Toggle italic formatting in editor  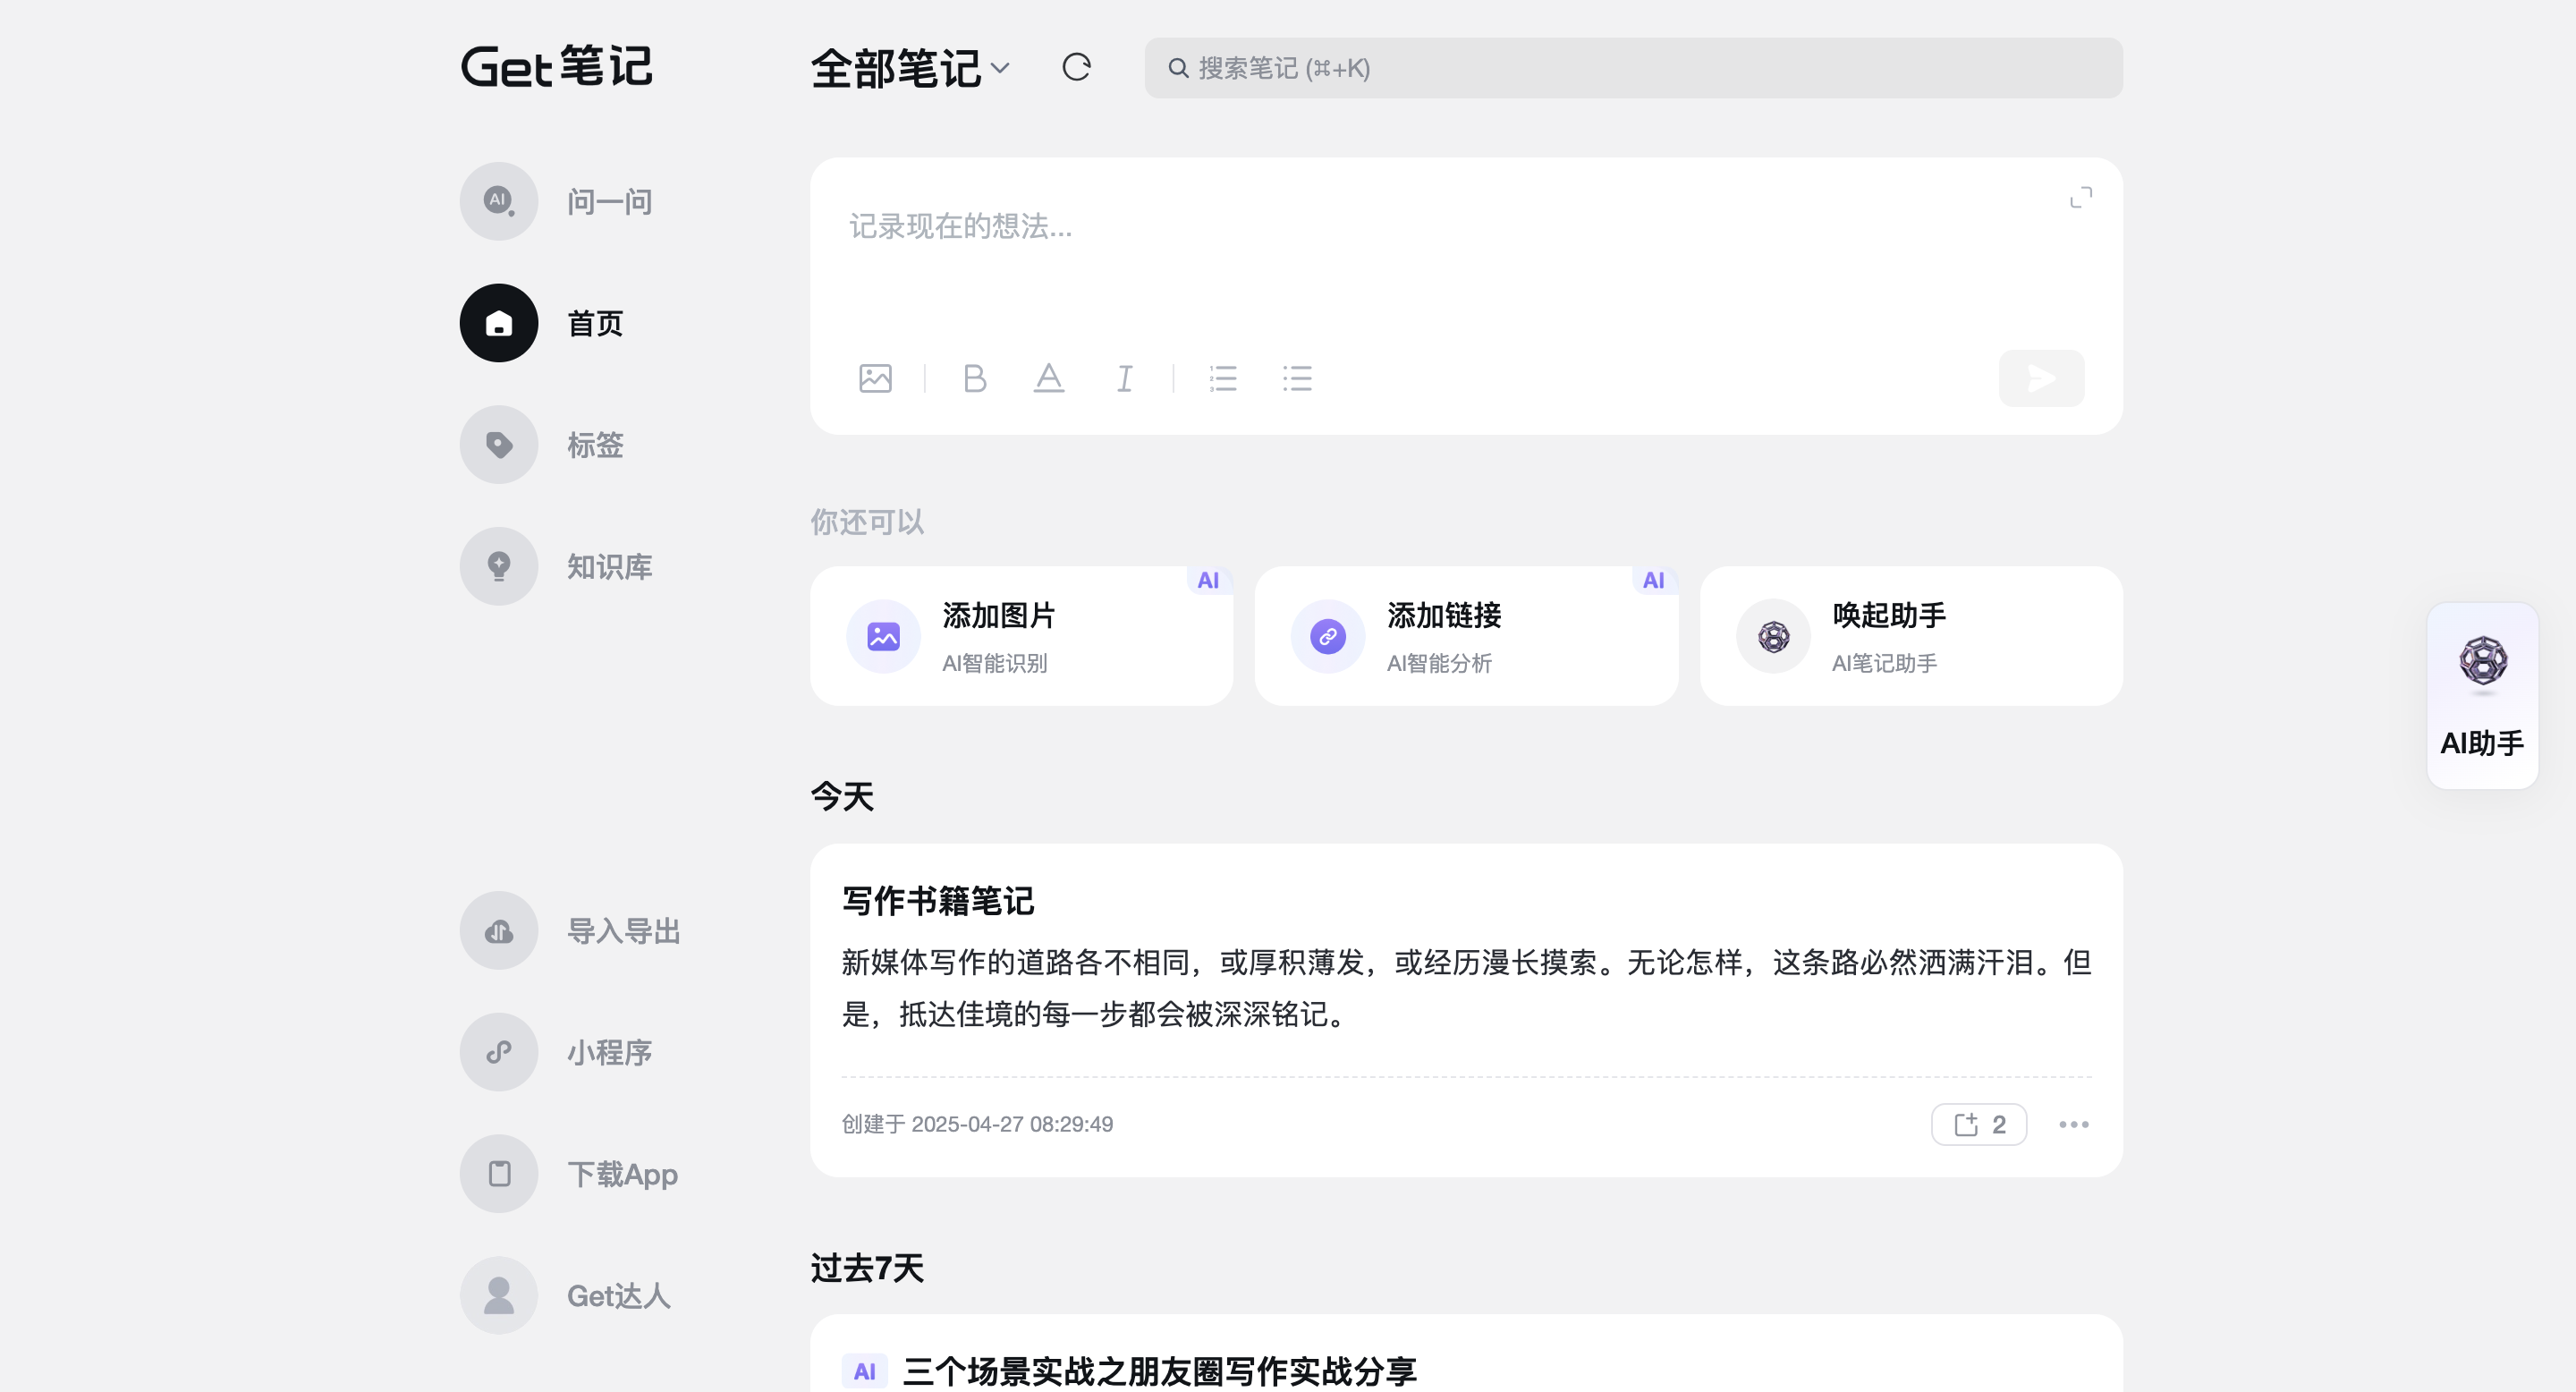click(x=1124, y=378)
